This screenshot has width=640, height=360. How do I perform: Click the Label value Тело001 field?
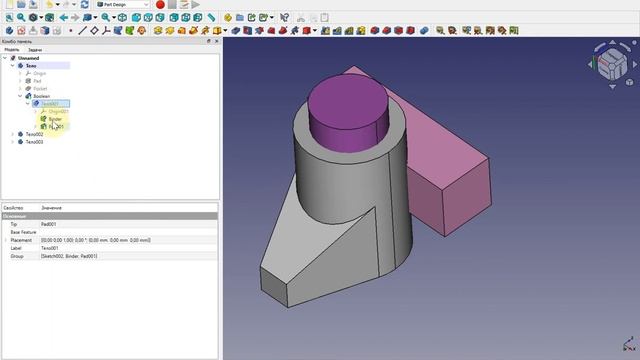coord(129,248)
